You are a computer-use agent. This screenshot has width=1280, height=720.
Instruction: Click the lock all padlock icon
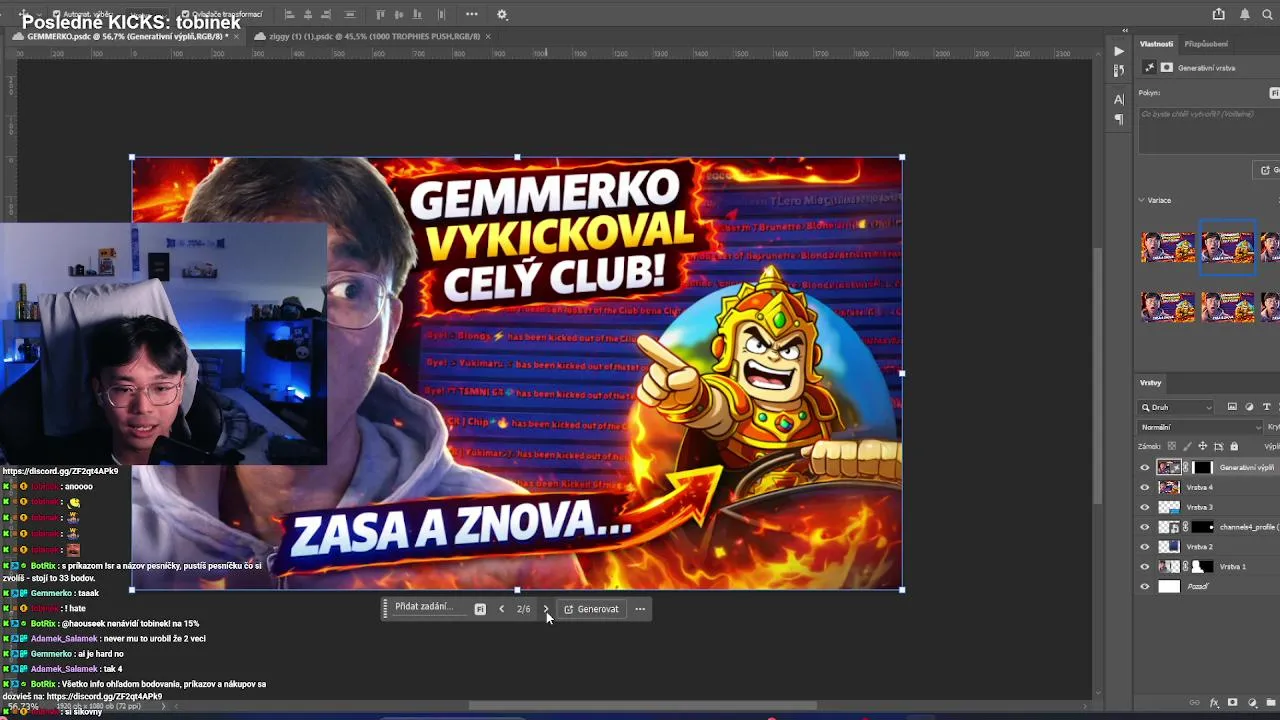pos(1234,446)
